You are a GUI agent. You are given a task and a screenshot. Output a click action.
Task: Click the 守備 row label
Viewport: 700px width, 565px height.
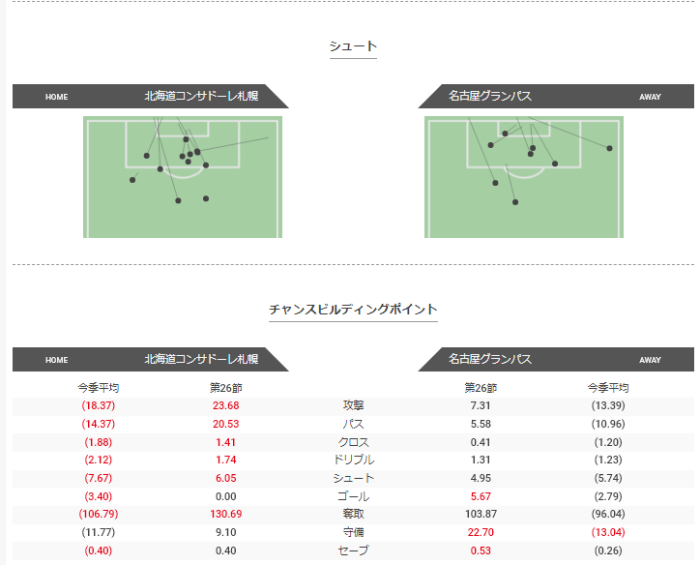(x=354, y=532)
